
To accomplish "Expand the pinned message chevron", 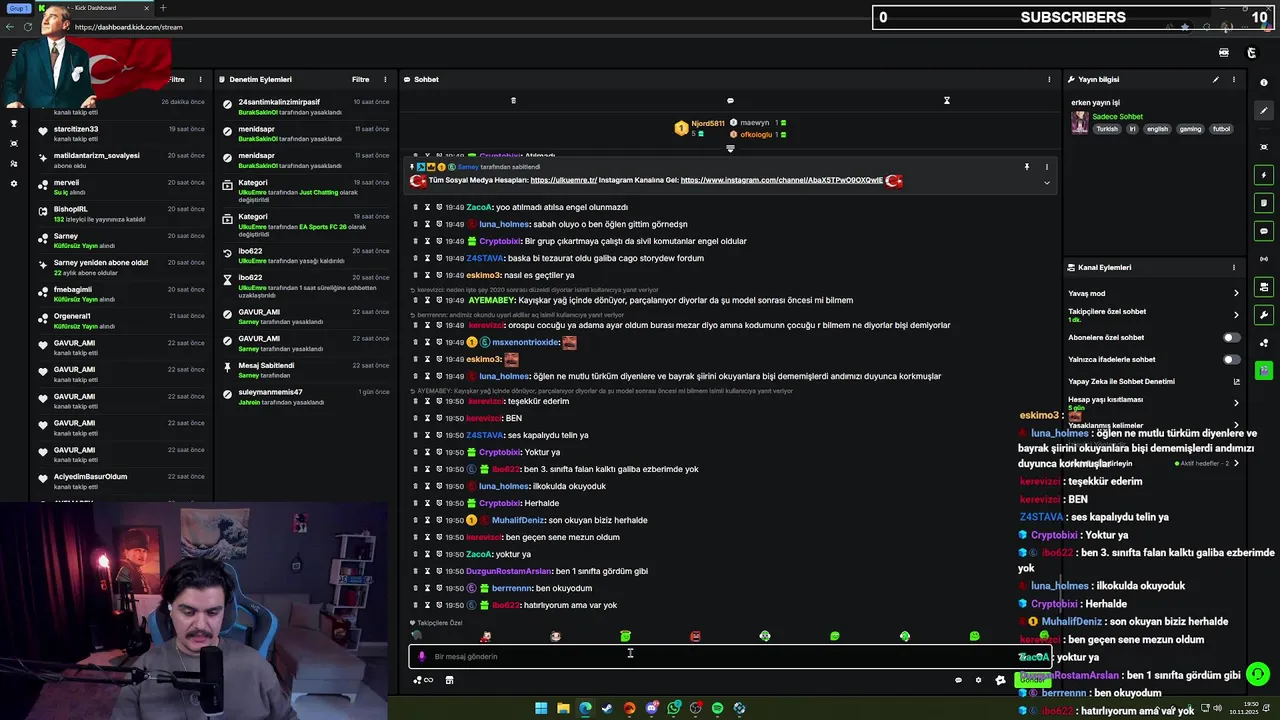I will tap(1047, 182).
